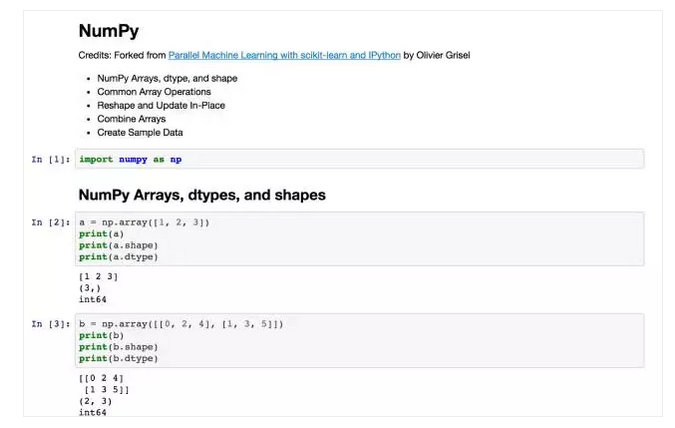The height and width of the screenshot is (428, 675).
Task: Focus the 'import numpy as np' code cell
Action: pyautogui.click(x=130, y=159)
